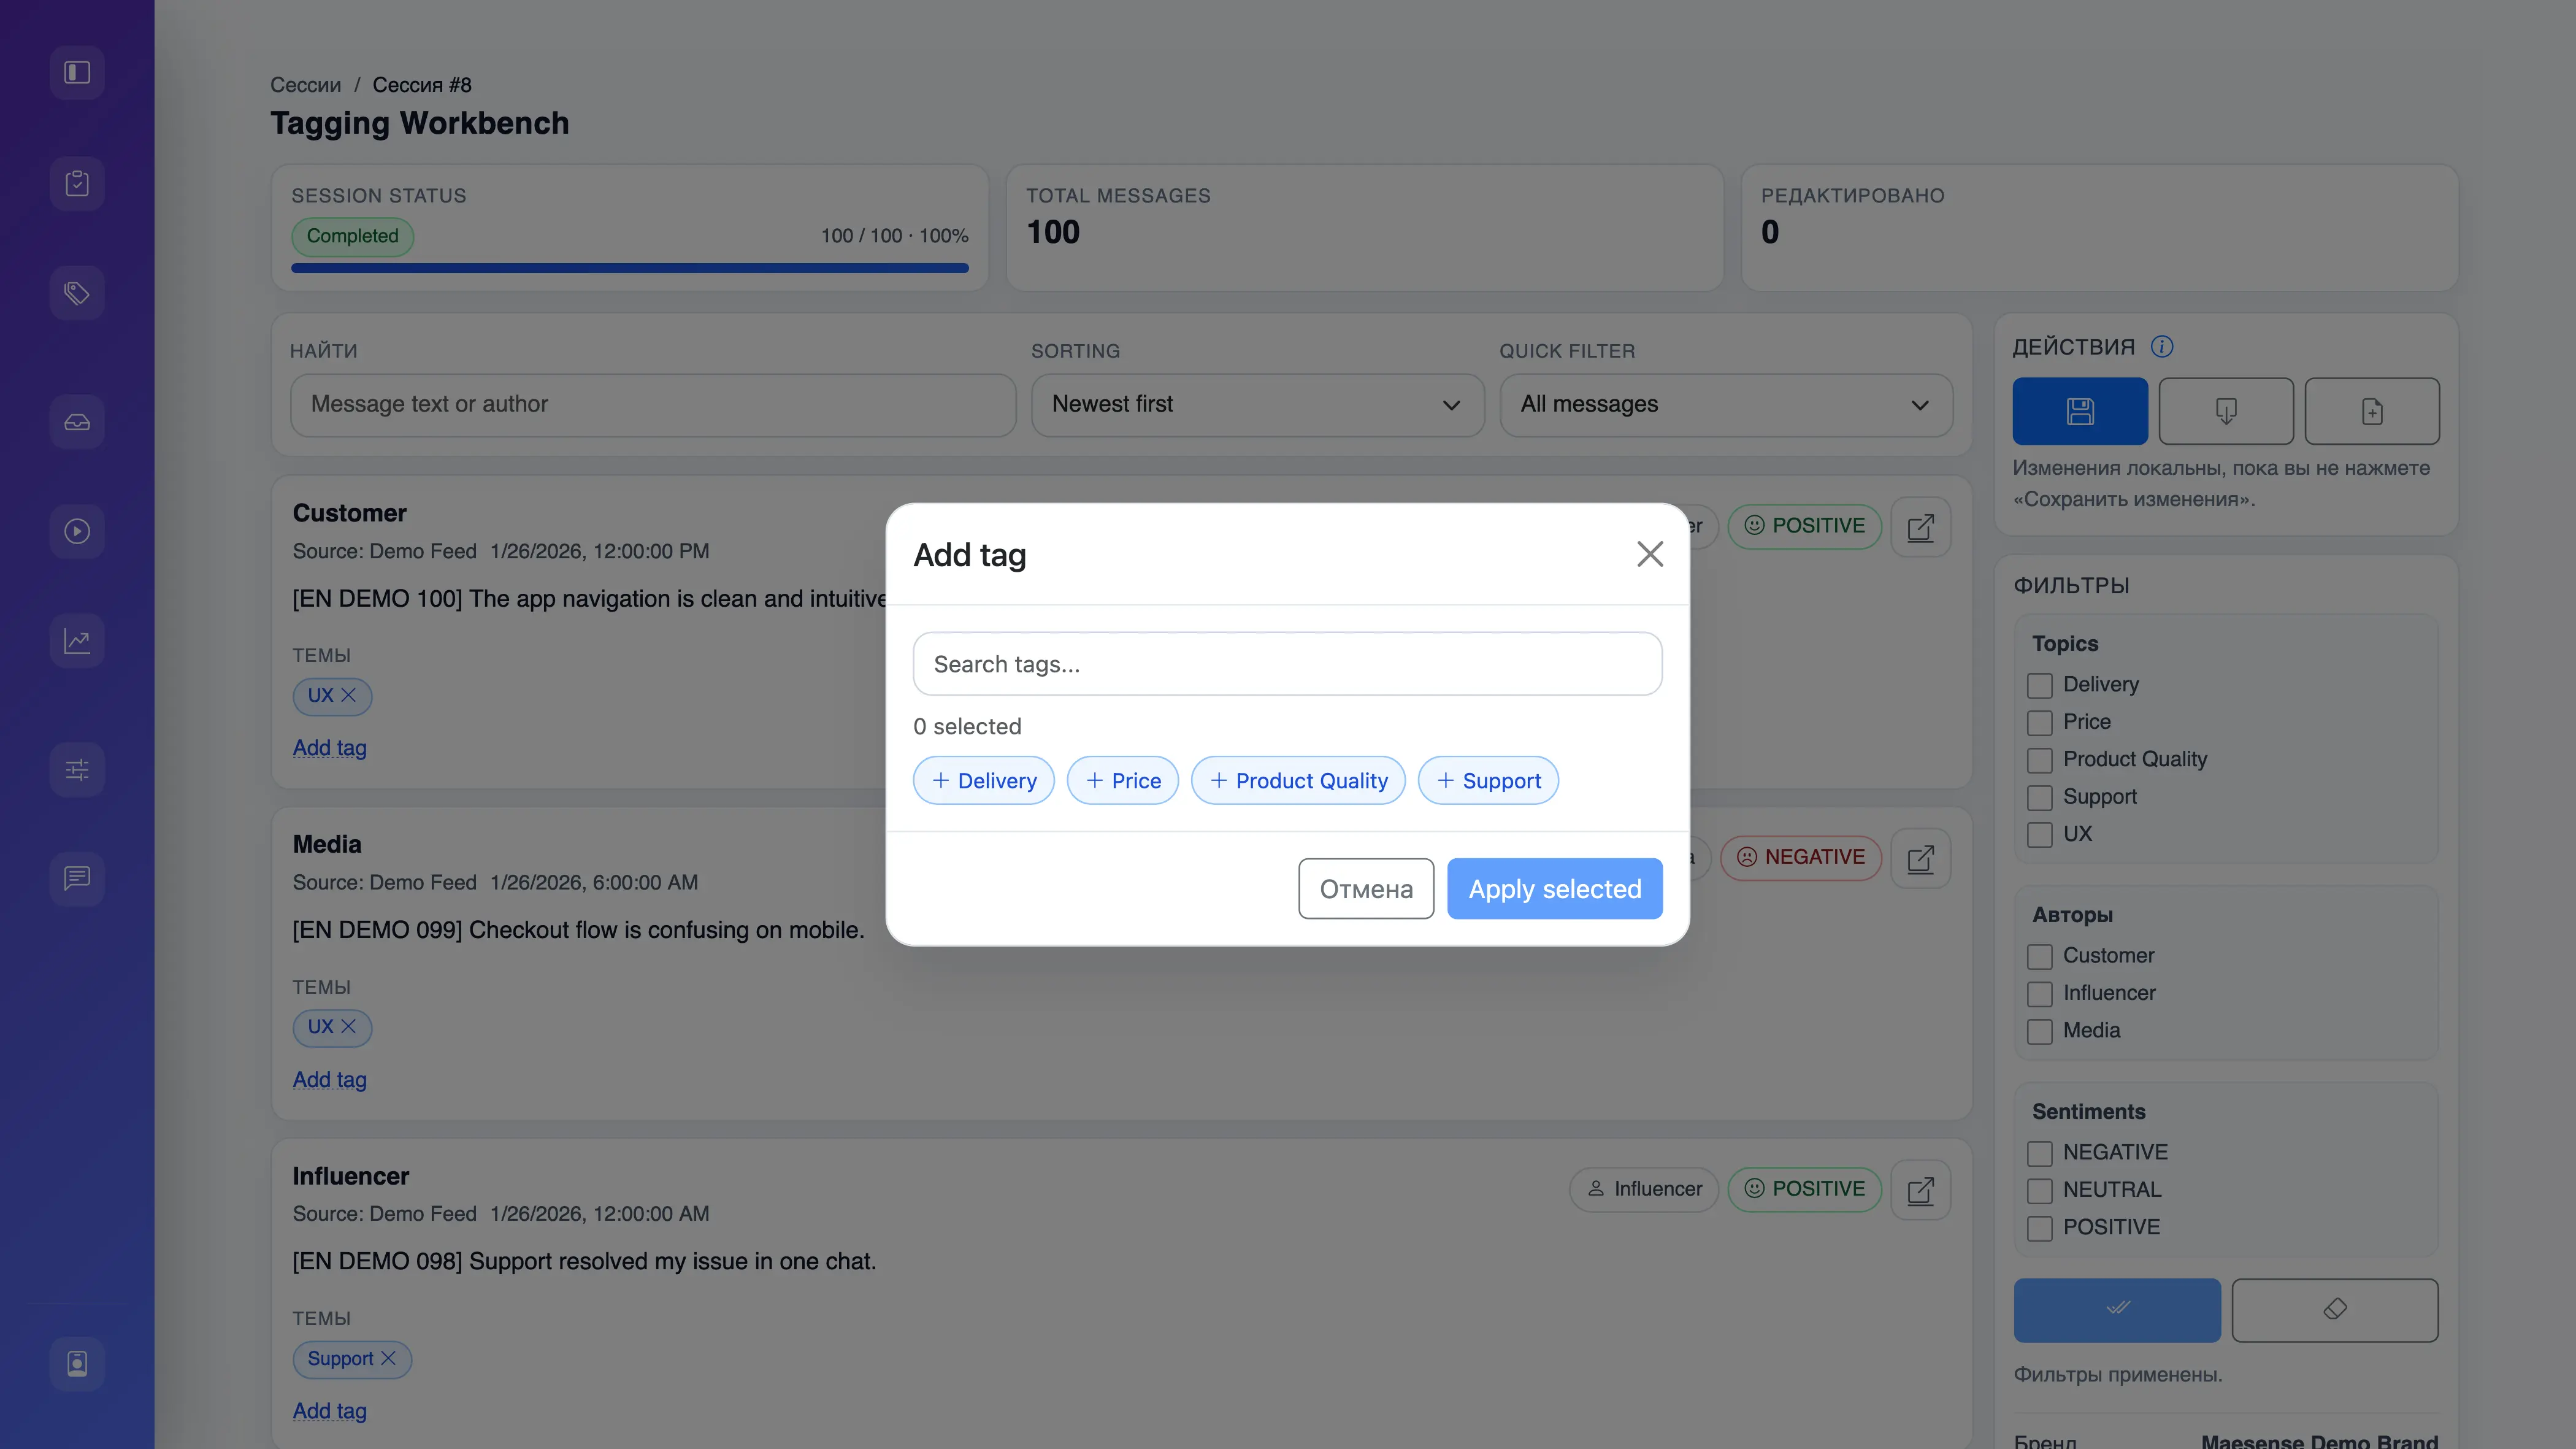Click the Apply selected button
Image resolution: width=2576 pixels, height=1449 pixels.
click(1554, 889)
